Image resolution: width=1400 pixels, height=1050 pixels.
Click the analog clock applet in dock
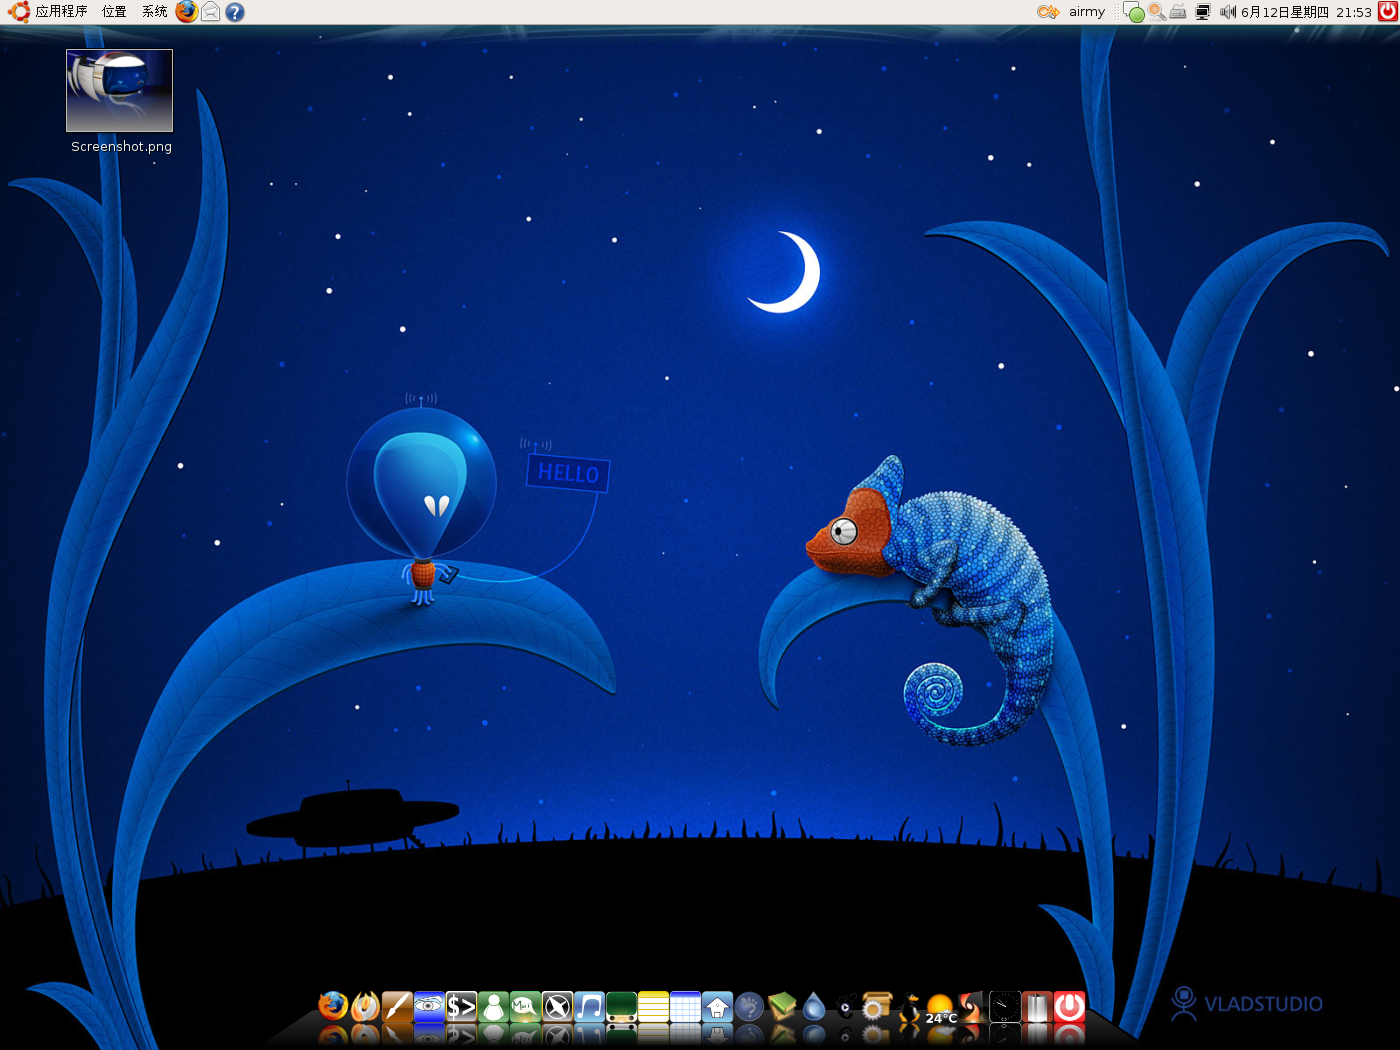(x=1005, y=1006)
